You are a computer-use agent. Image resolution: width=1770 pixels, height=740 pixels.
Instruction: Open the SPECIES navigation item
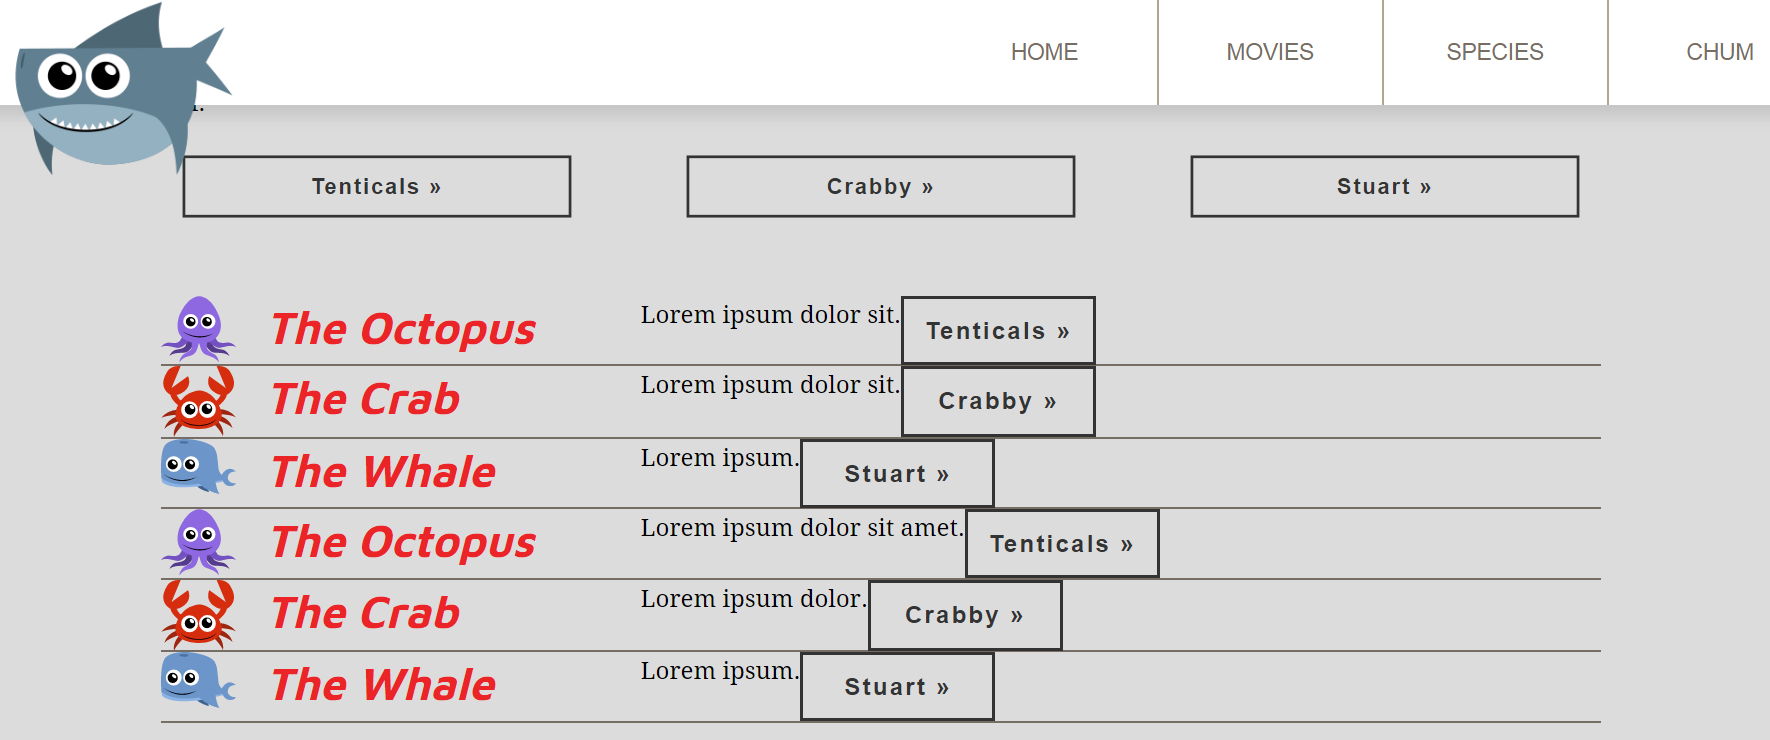[1495, 52]
